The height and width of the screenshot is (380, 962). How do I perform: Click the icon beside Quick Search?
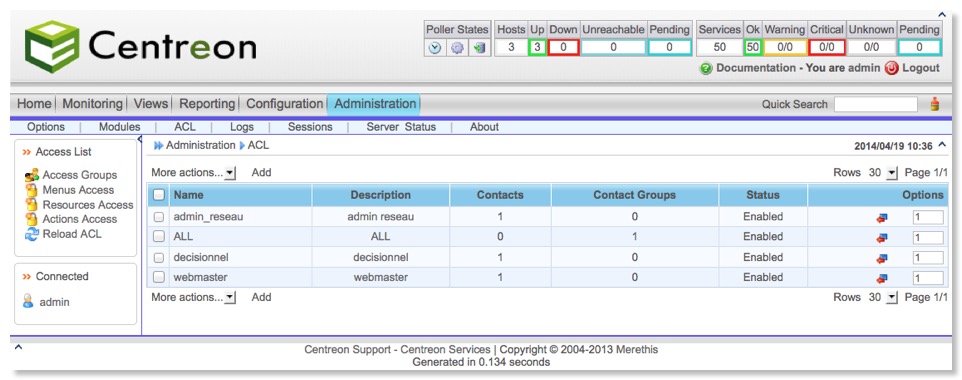[934, 104]
